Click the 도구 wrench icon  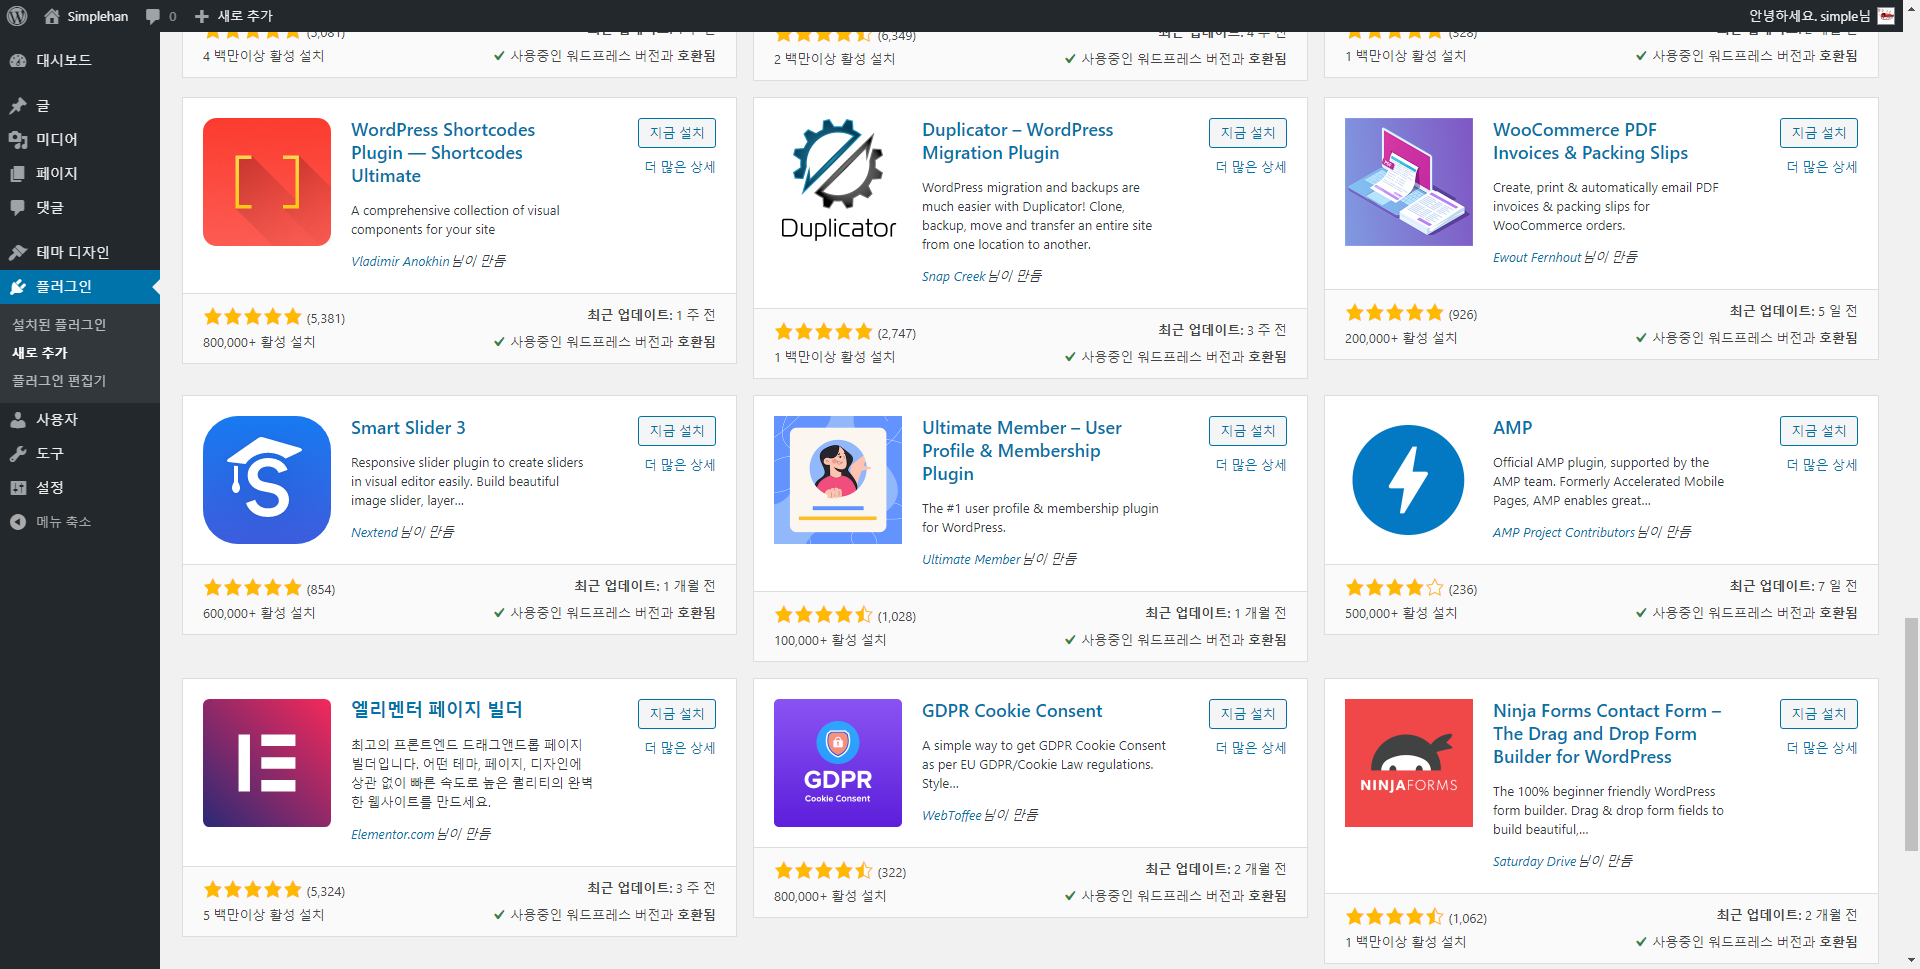click(x=18, y=453)
